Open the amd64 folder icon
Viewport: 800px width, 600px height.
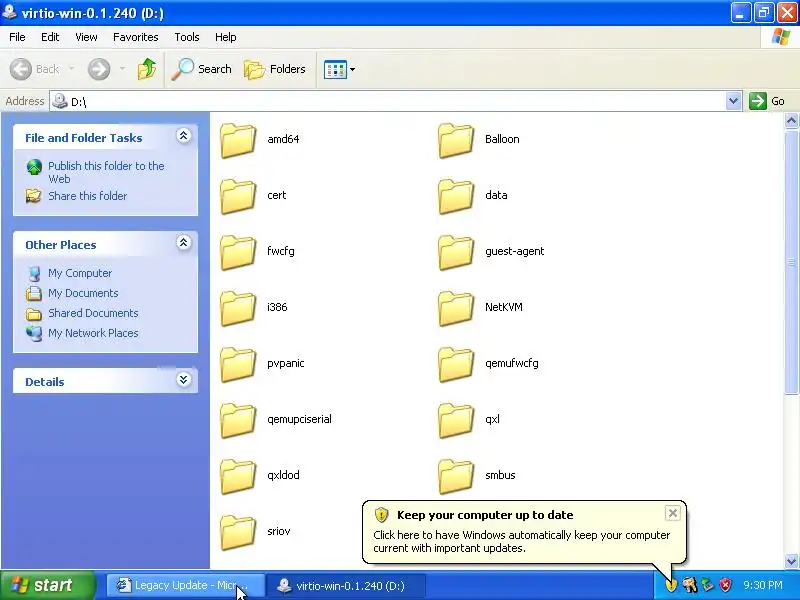[238, 140]
